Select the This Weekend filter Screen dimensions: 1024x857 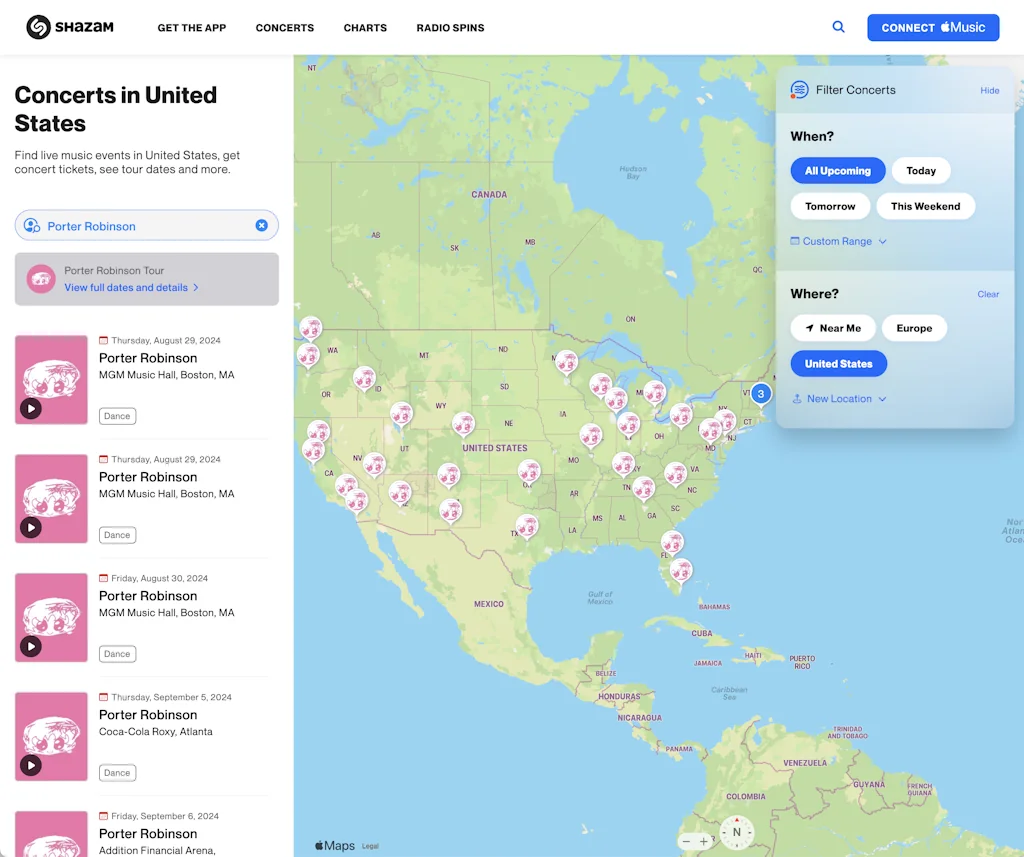point(925,206)
